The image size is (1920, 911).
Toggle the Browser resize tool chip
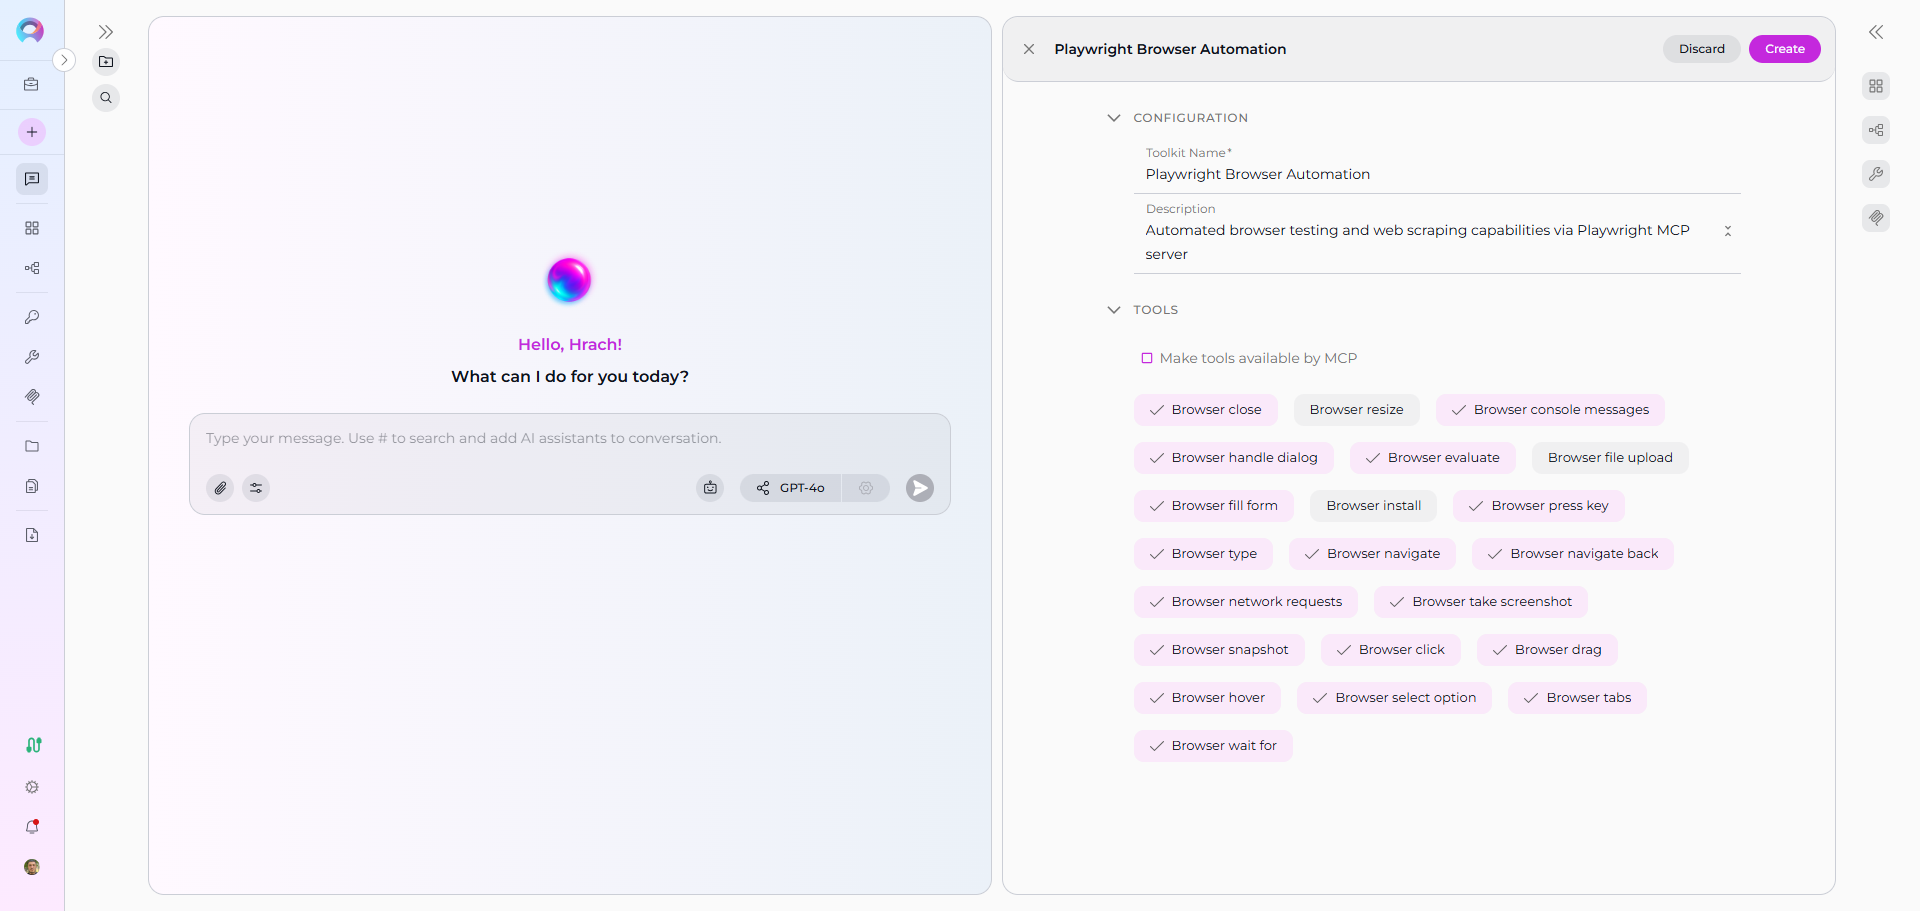(1356, 410)
